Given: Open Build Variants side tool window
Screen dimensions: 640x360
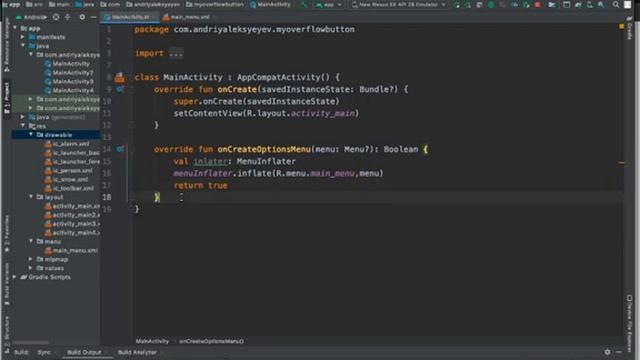Looking at the screenshot, I should coord(7,284).
